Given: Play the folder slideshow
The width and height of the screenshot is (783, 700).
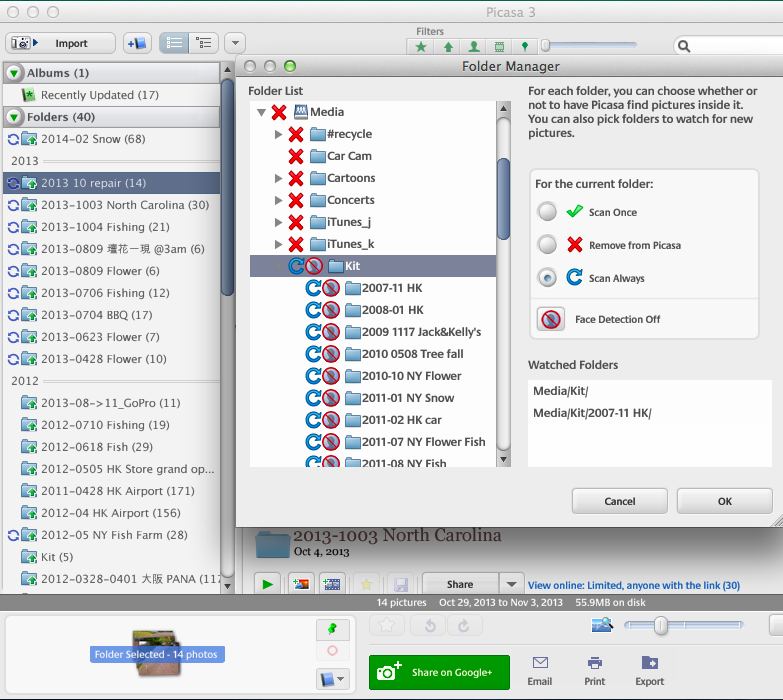Looking at the screenshot, I should pyautogui.click(x=268, y=584).
